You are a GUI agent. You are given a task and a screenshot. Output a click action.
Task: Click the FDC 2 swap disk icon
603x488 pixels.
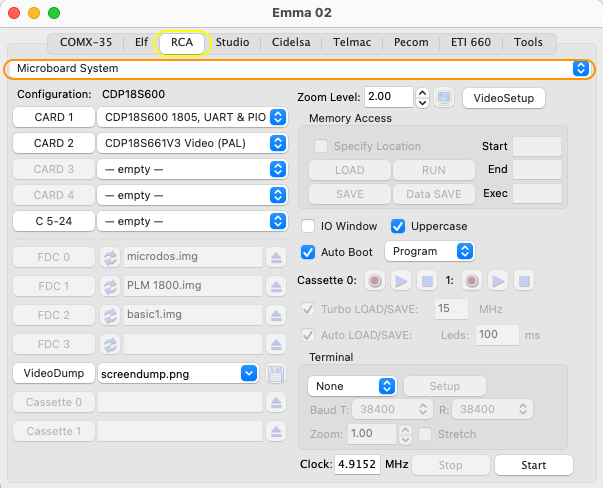[110, 315]
